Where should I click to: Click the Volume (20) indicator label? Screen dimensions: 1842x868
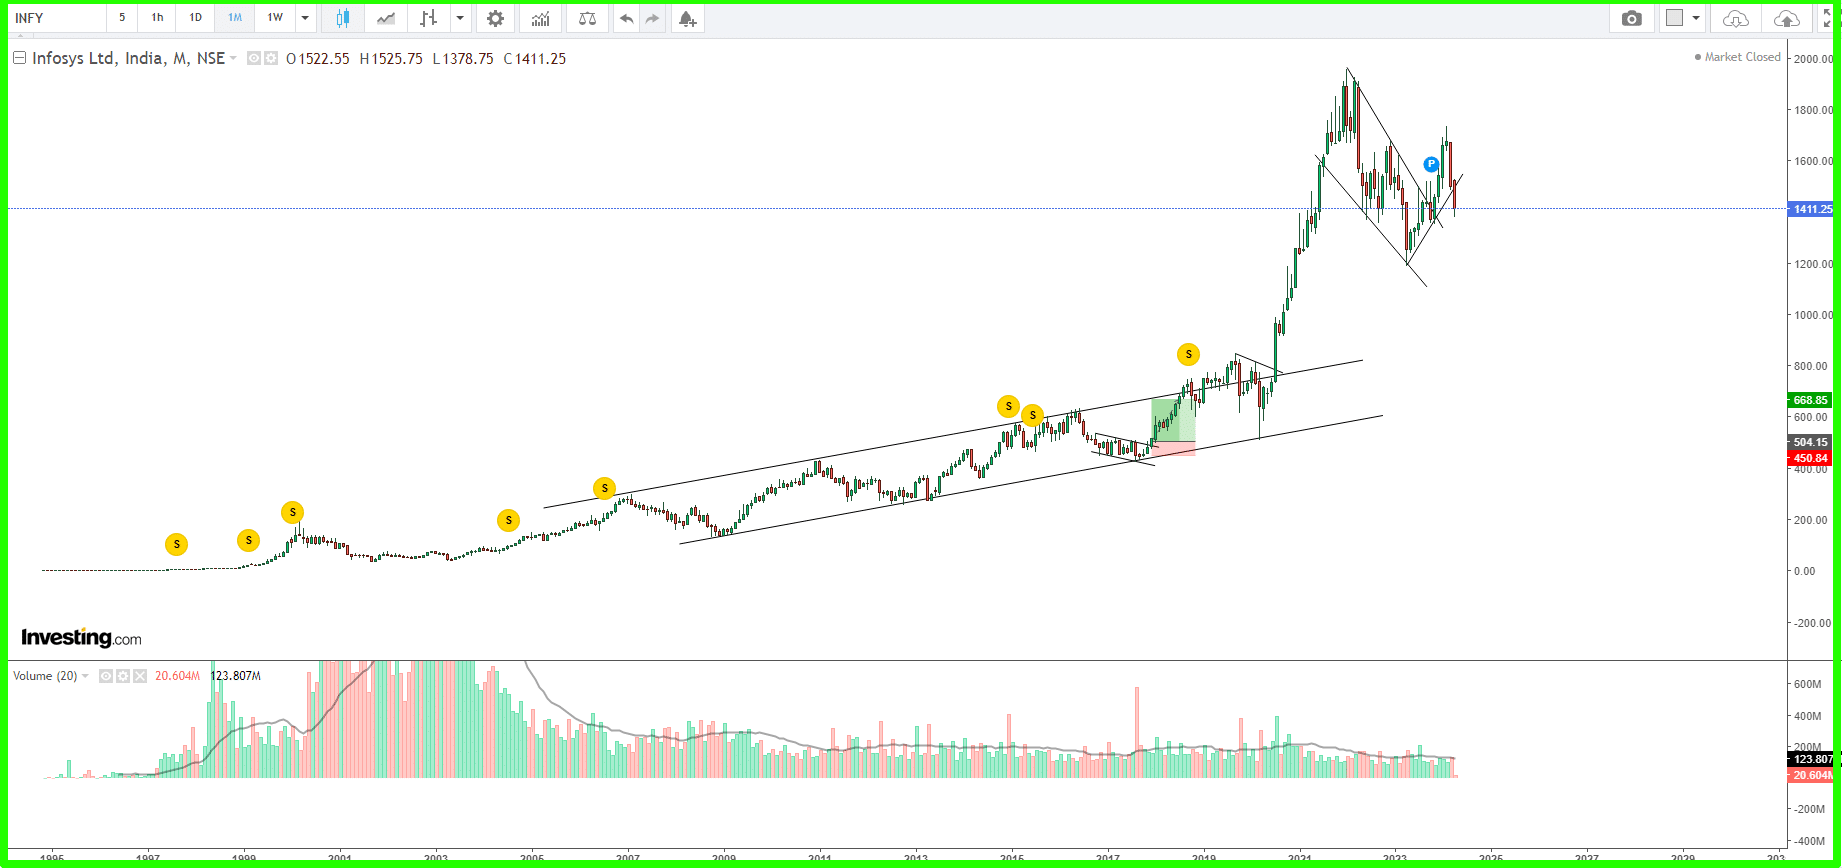point(45,676)
